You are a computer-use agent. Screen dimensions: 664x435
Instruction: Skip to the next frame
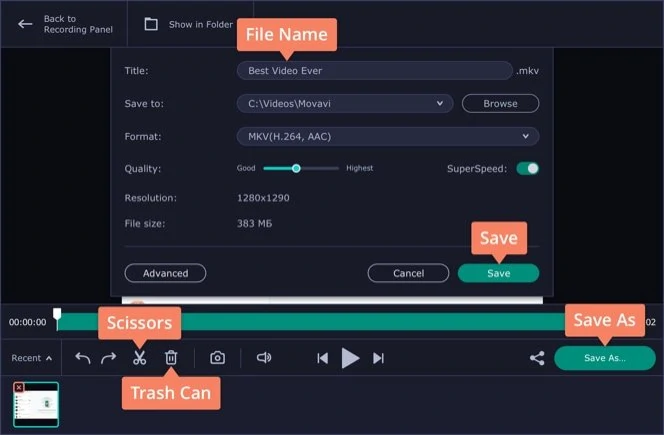tap(378, 358)
